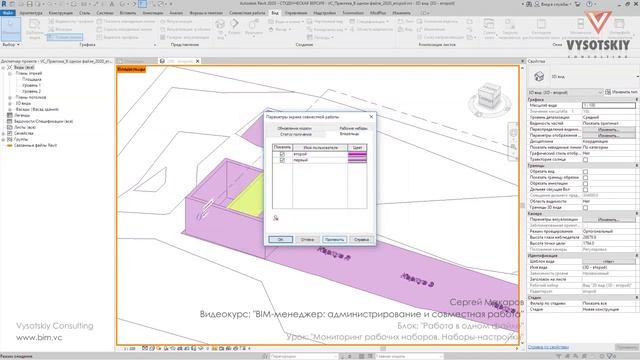Click the Save icon in quick access toolbar

click(29, 4)
